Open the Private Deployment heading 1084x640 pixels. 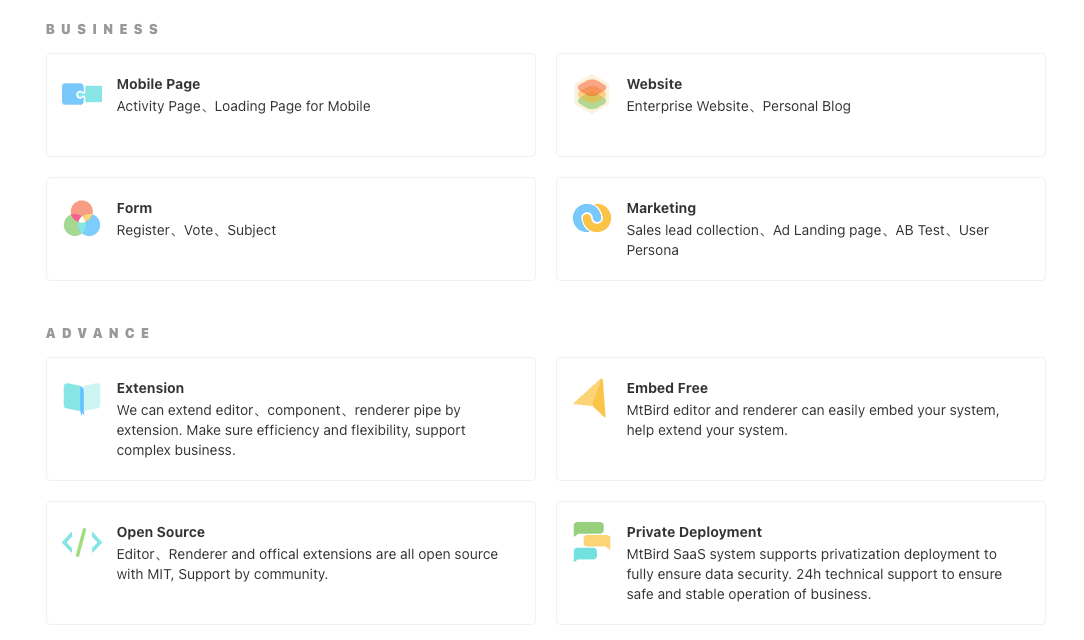click(x=694, y=532)
